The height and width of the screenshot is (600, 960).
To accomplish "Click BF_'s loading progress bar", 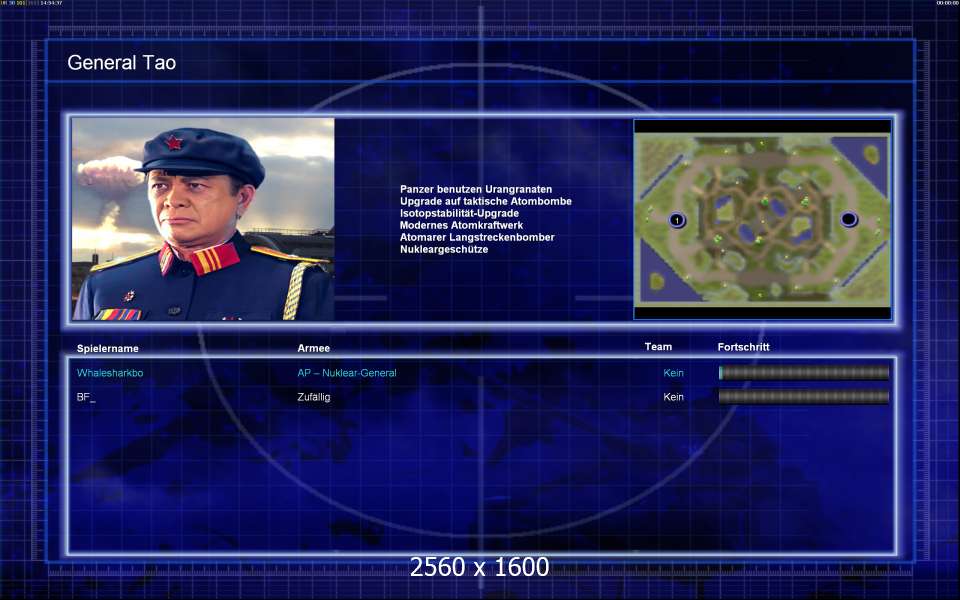I will coord(804,397).
